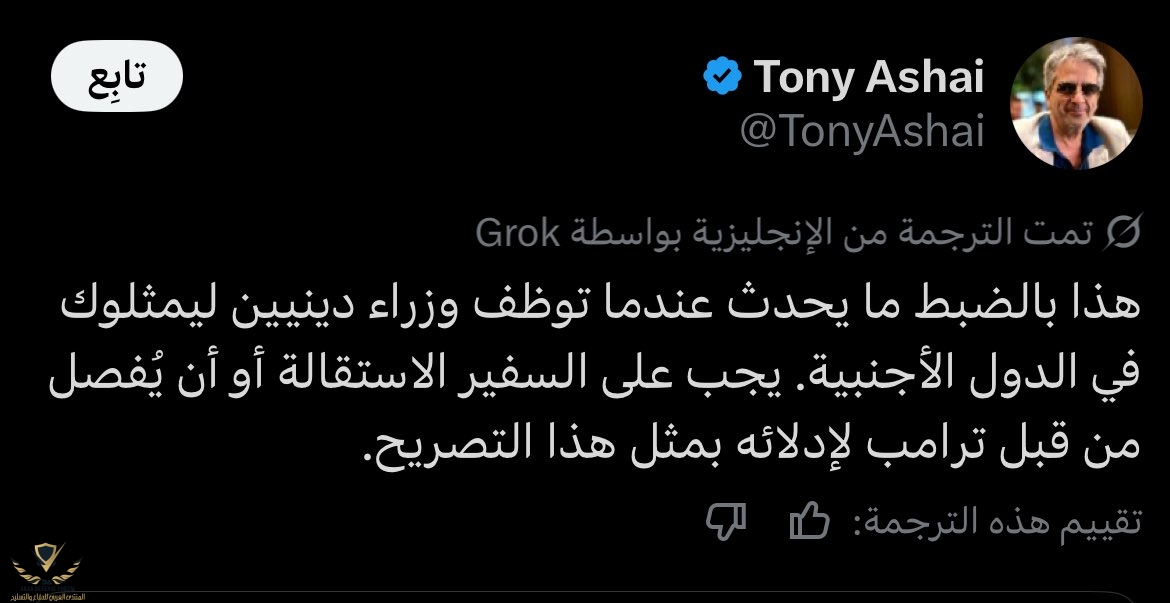The height and width of the screenshot is (603, 1170).
Task: Open Tony Ashai's profile picture
Action: point(1077,105)
